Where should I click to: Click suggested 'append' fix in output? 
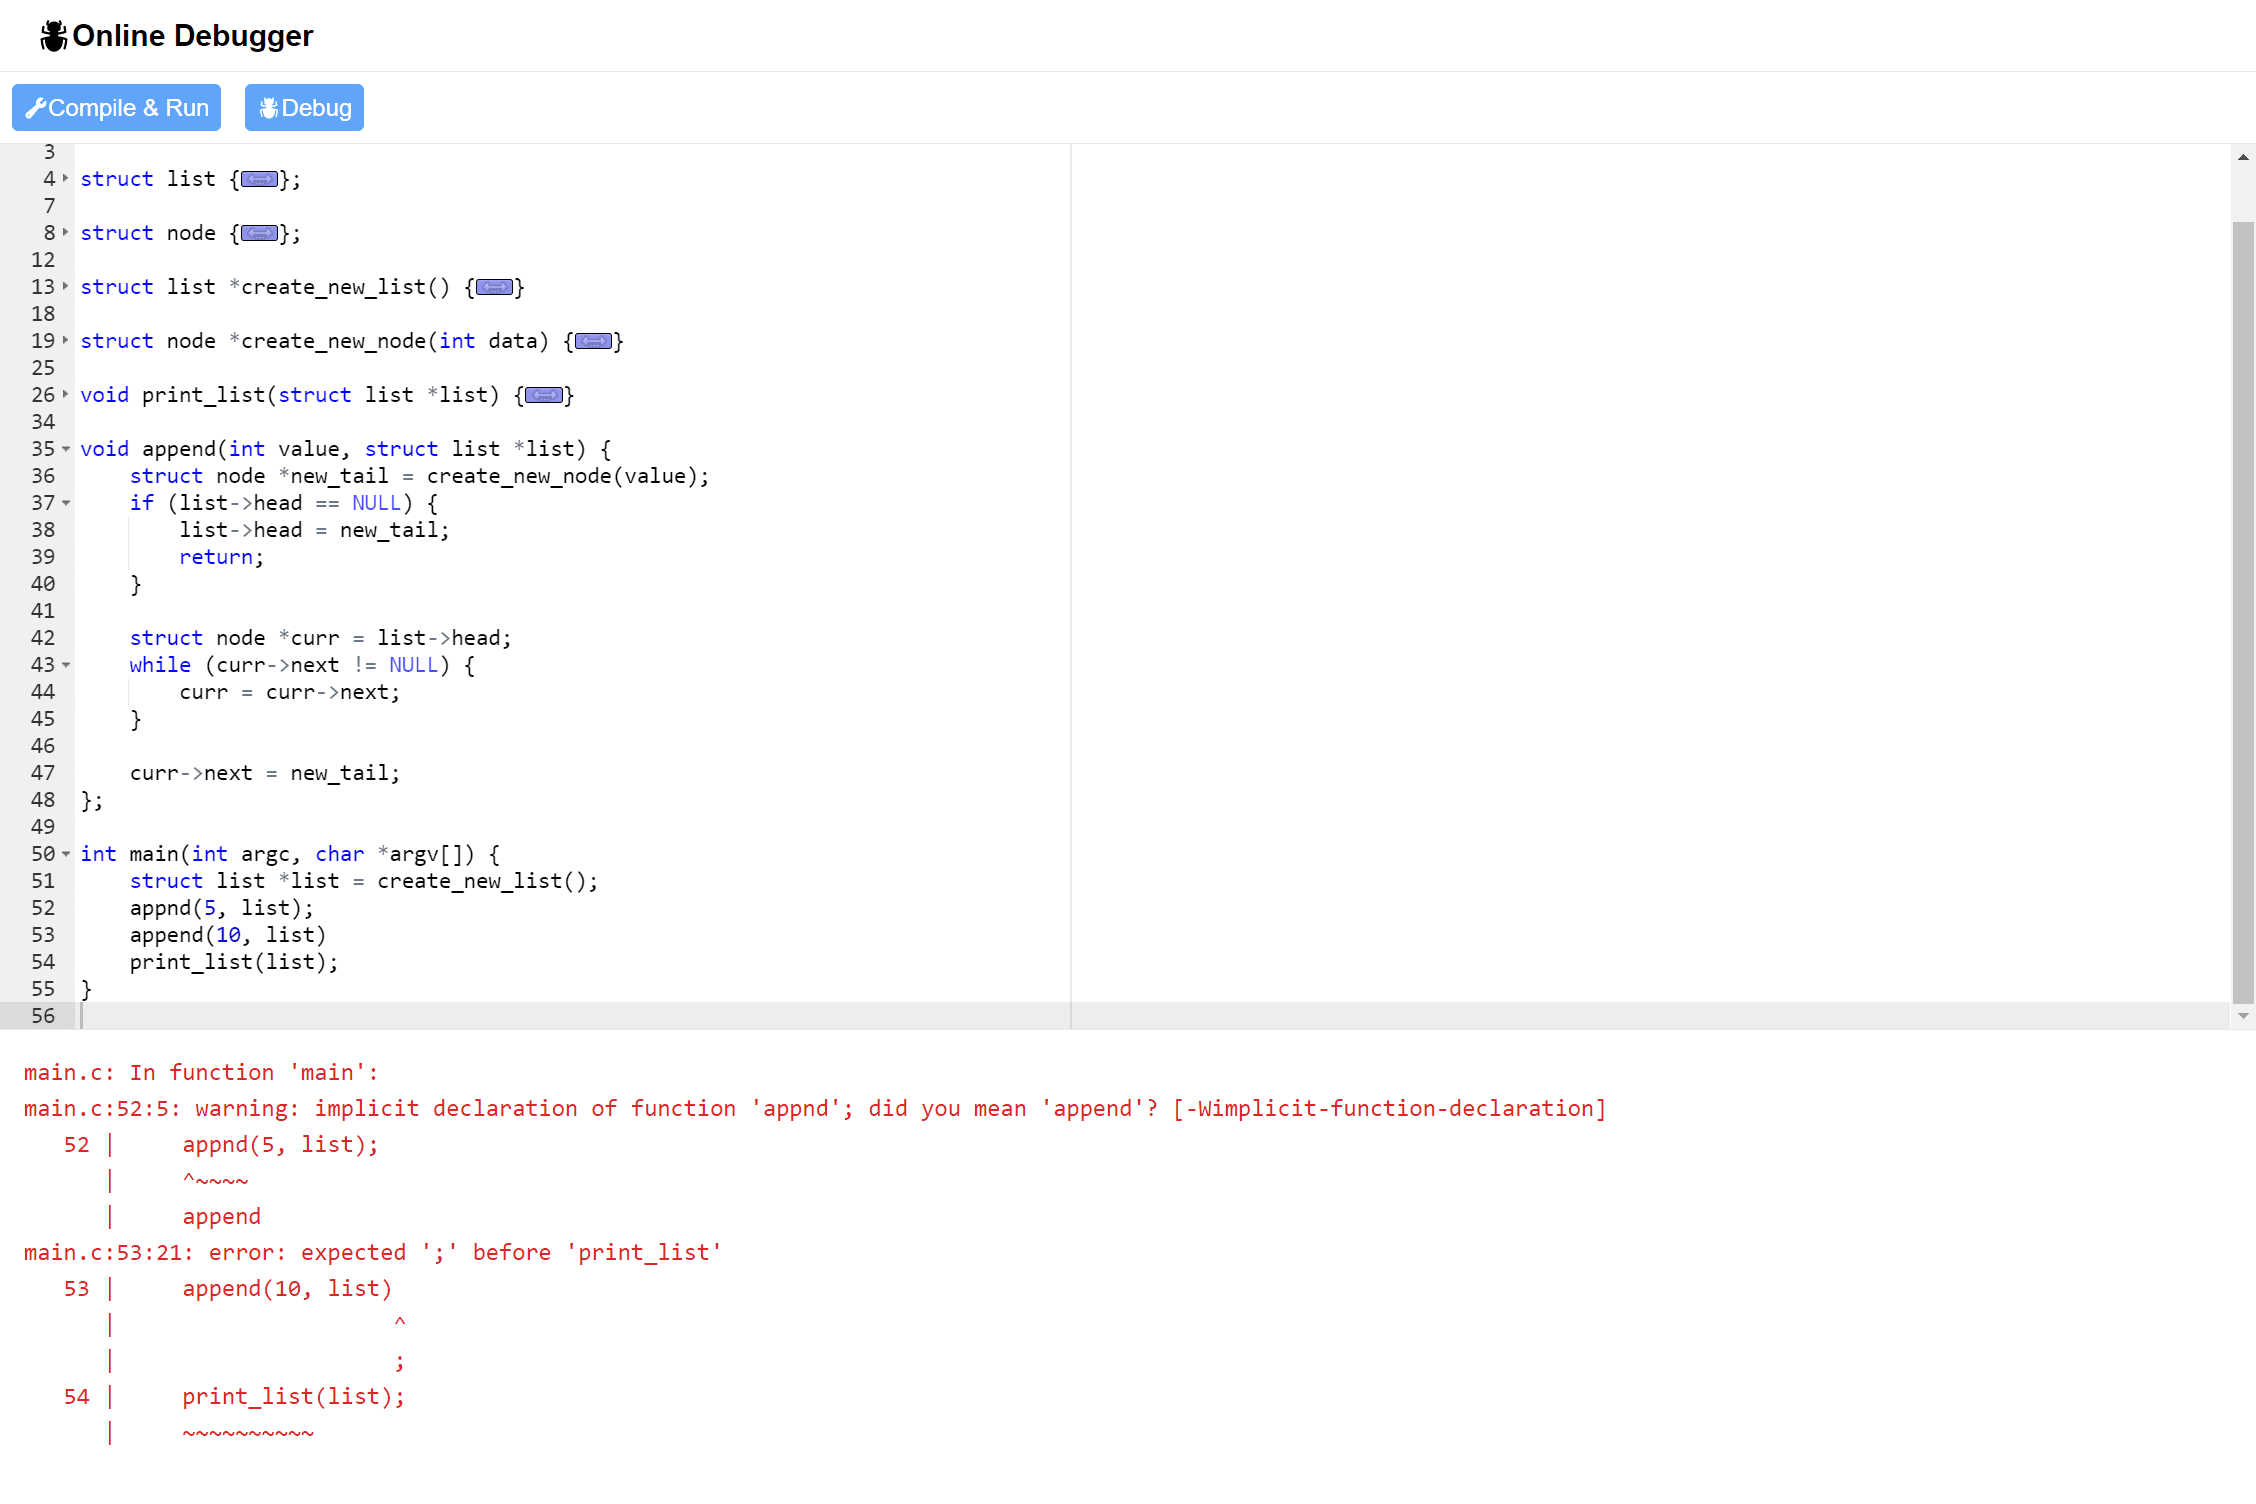pyautogui.click(x=221, y=1217)
